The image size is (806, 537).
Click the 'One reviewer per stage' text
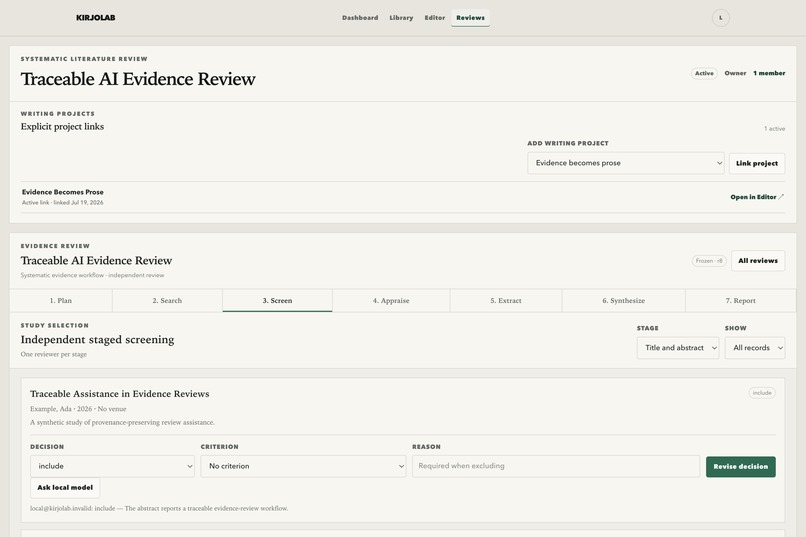53,354
